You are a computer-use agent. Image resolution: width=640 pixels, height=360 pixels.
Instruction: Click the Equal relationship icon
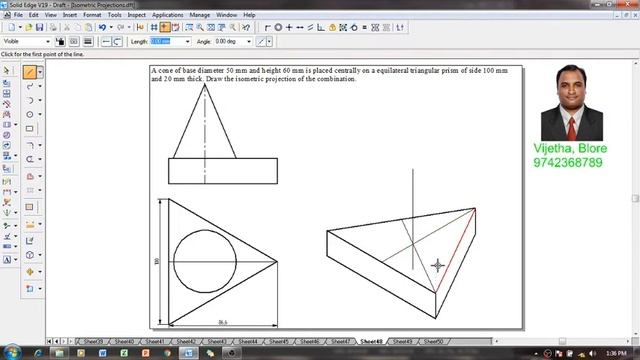(364, 27)
